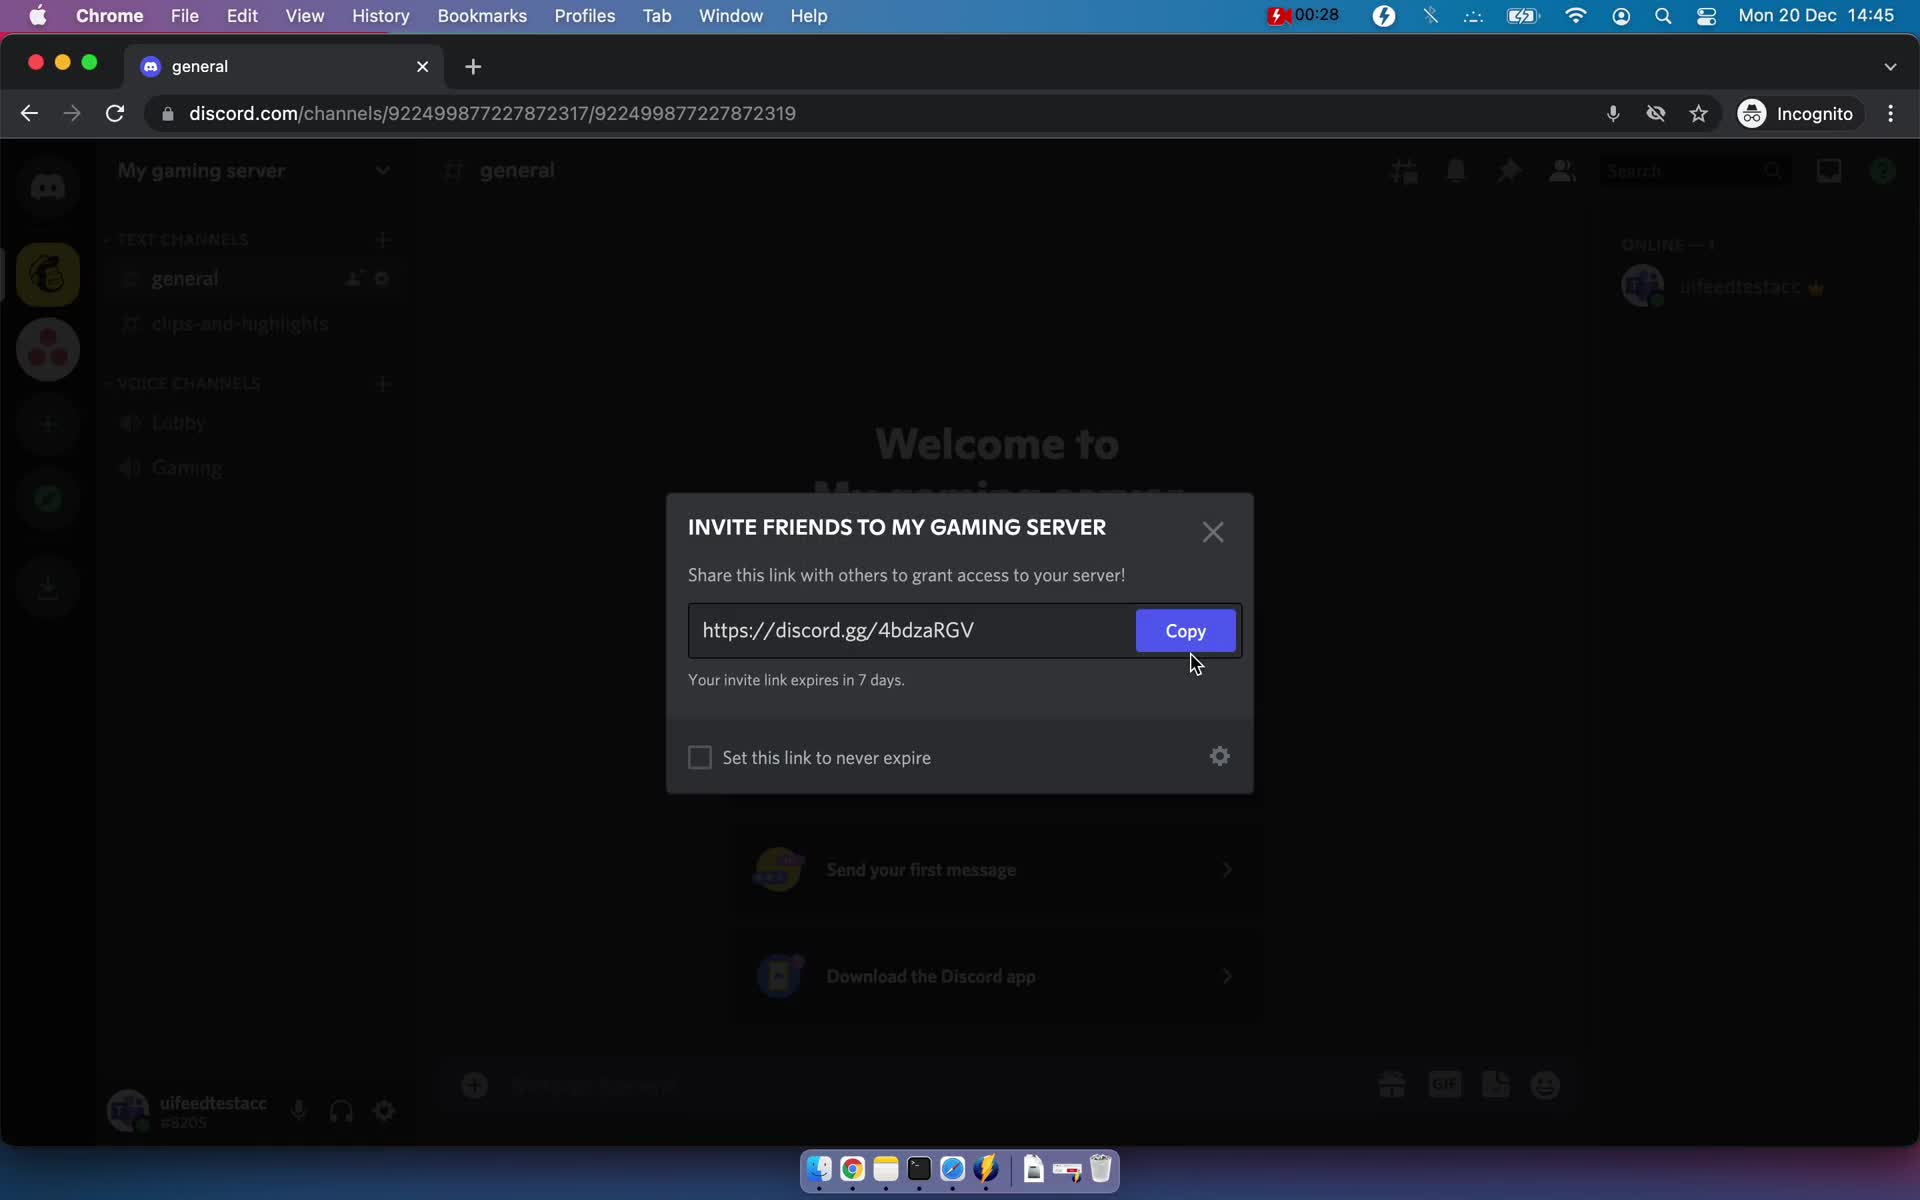1920x1200 pixels.
Task: Go back in Chrome
Action: pyautogui.click(x=29, y=114)
